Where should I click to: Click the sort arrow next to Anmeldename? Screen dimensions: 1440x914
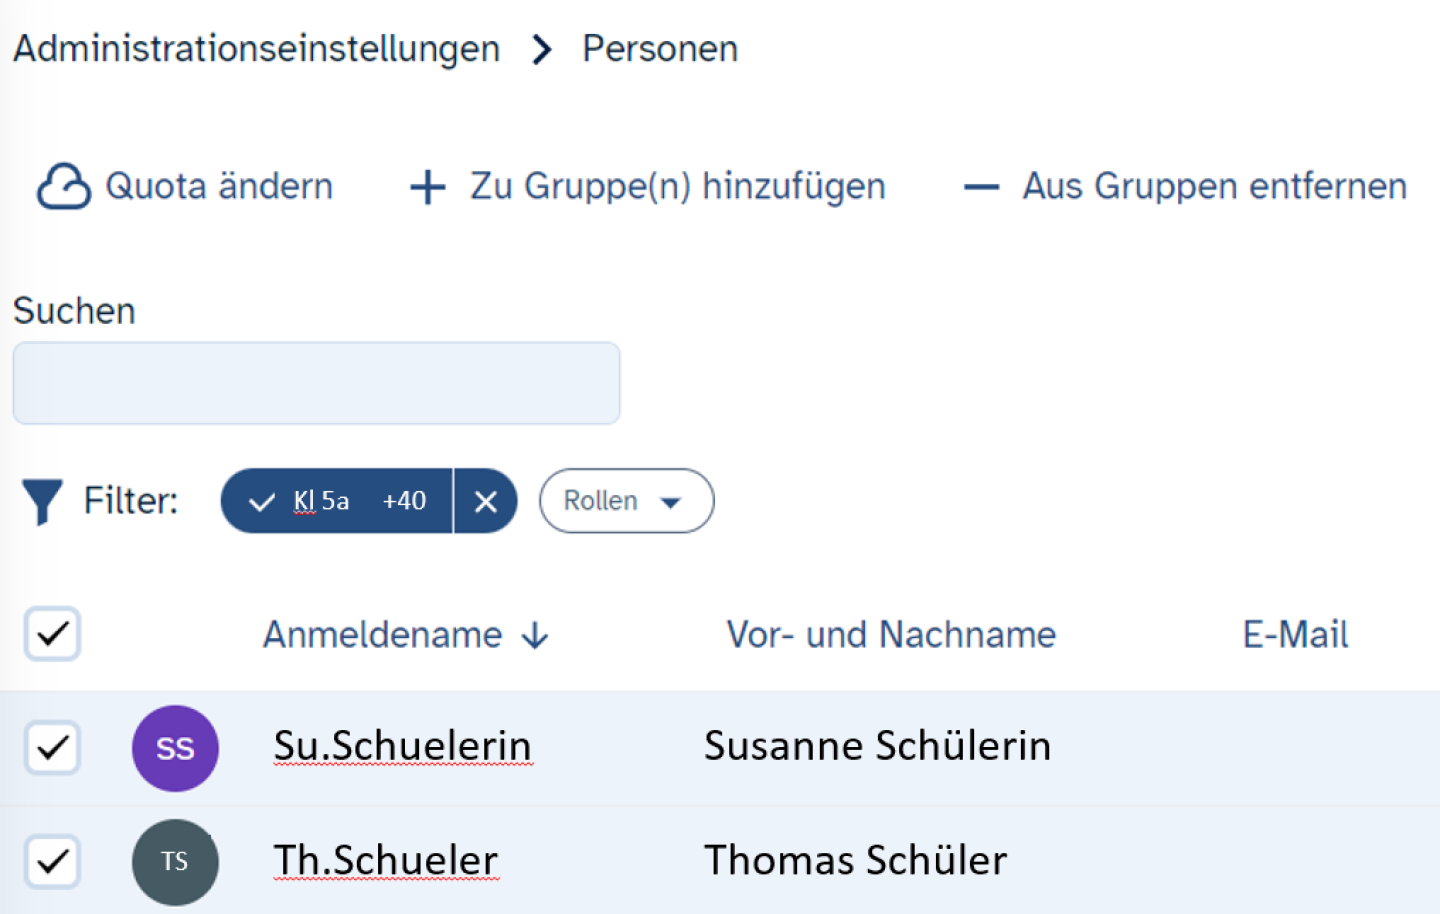coord(536,635)
